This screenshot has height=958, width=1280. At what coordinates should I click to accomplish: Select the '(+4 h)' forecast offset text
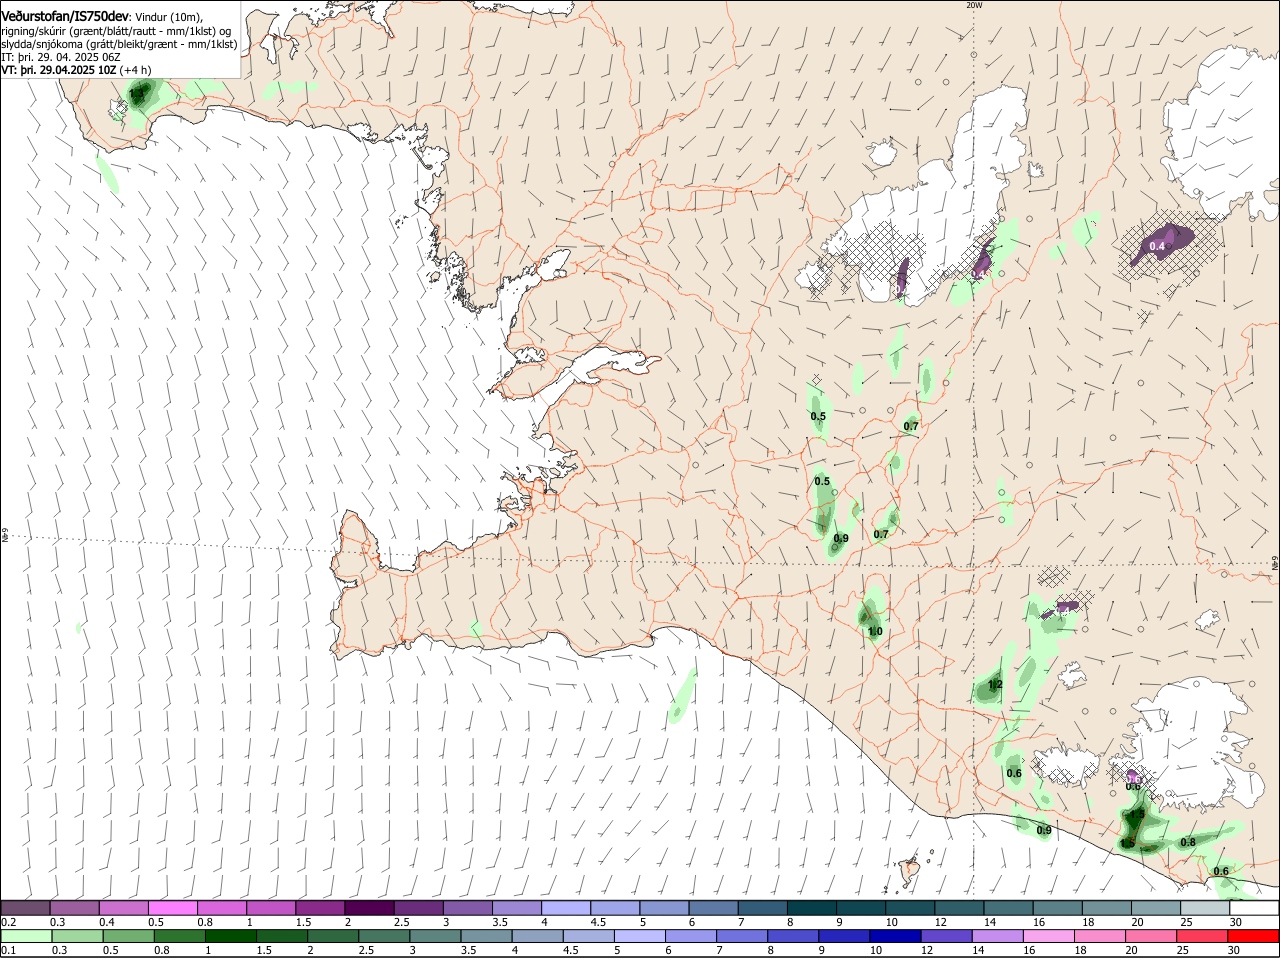135,70
